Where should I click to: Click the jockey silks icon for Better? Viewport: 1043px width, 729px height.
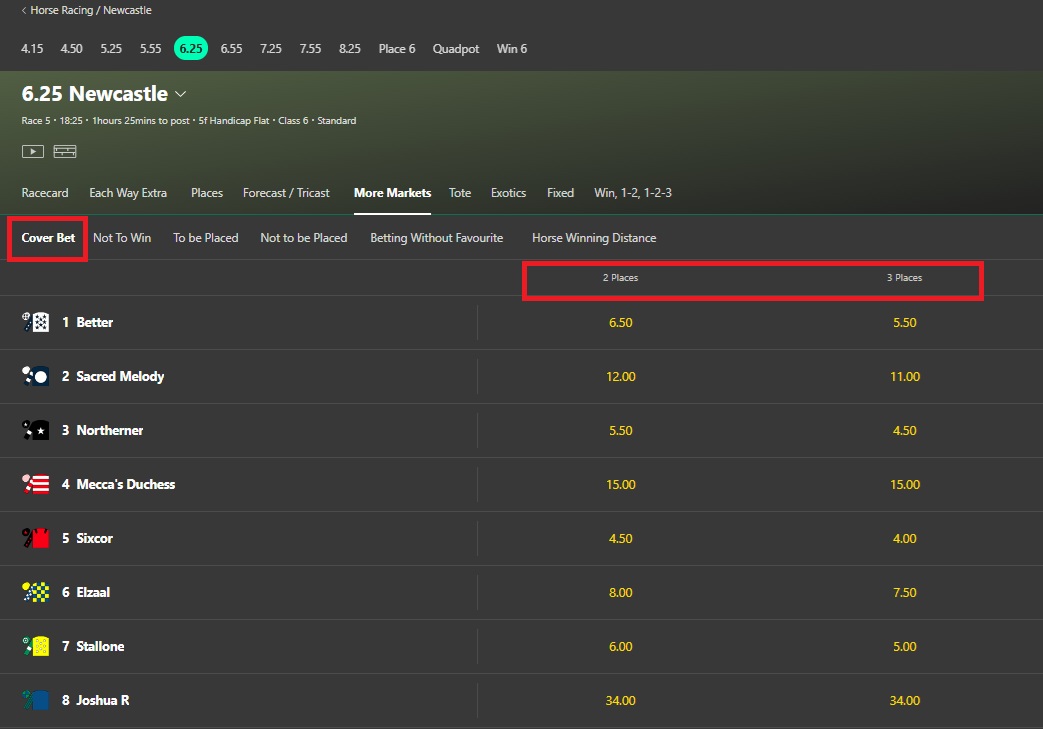click(36, 322)
